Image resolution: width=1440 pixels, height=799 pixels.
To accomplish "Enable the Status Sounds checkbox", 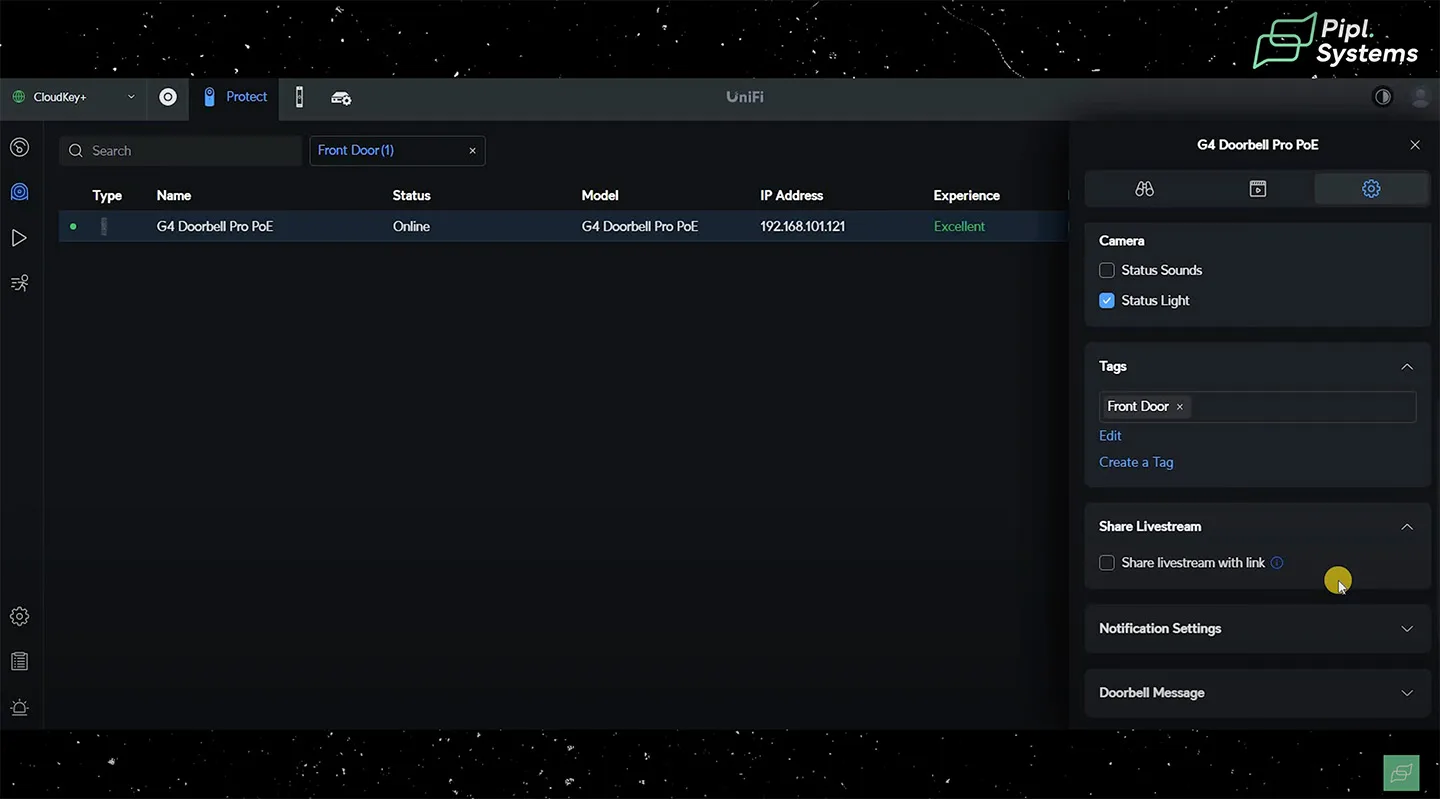I will [x=1107, y=270].
